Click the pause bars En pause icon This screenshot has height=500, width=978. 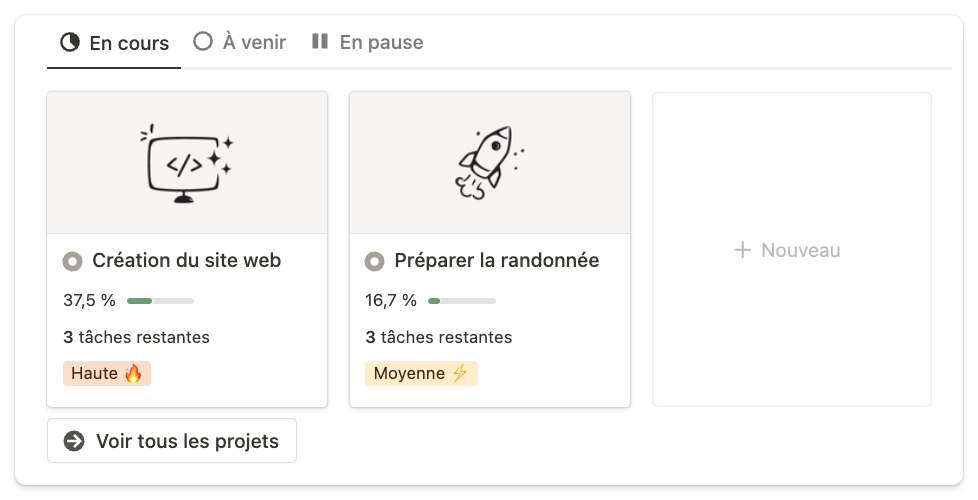320,42
